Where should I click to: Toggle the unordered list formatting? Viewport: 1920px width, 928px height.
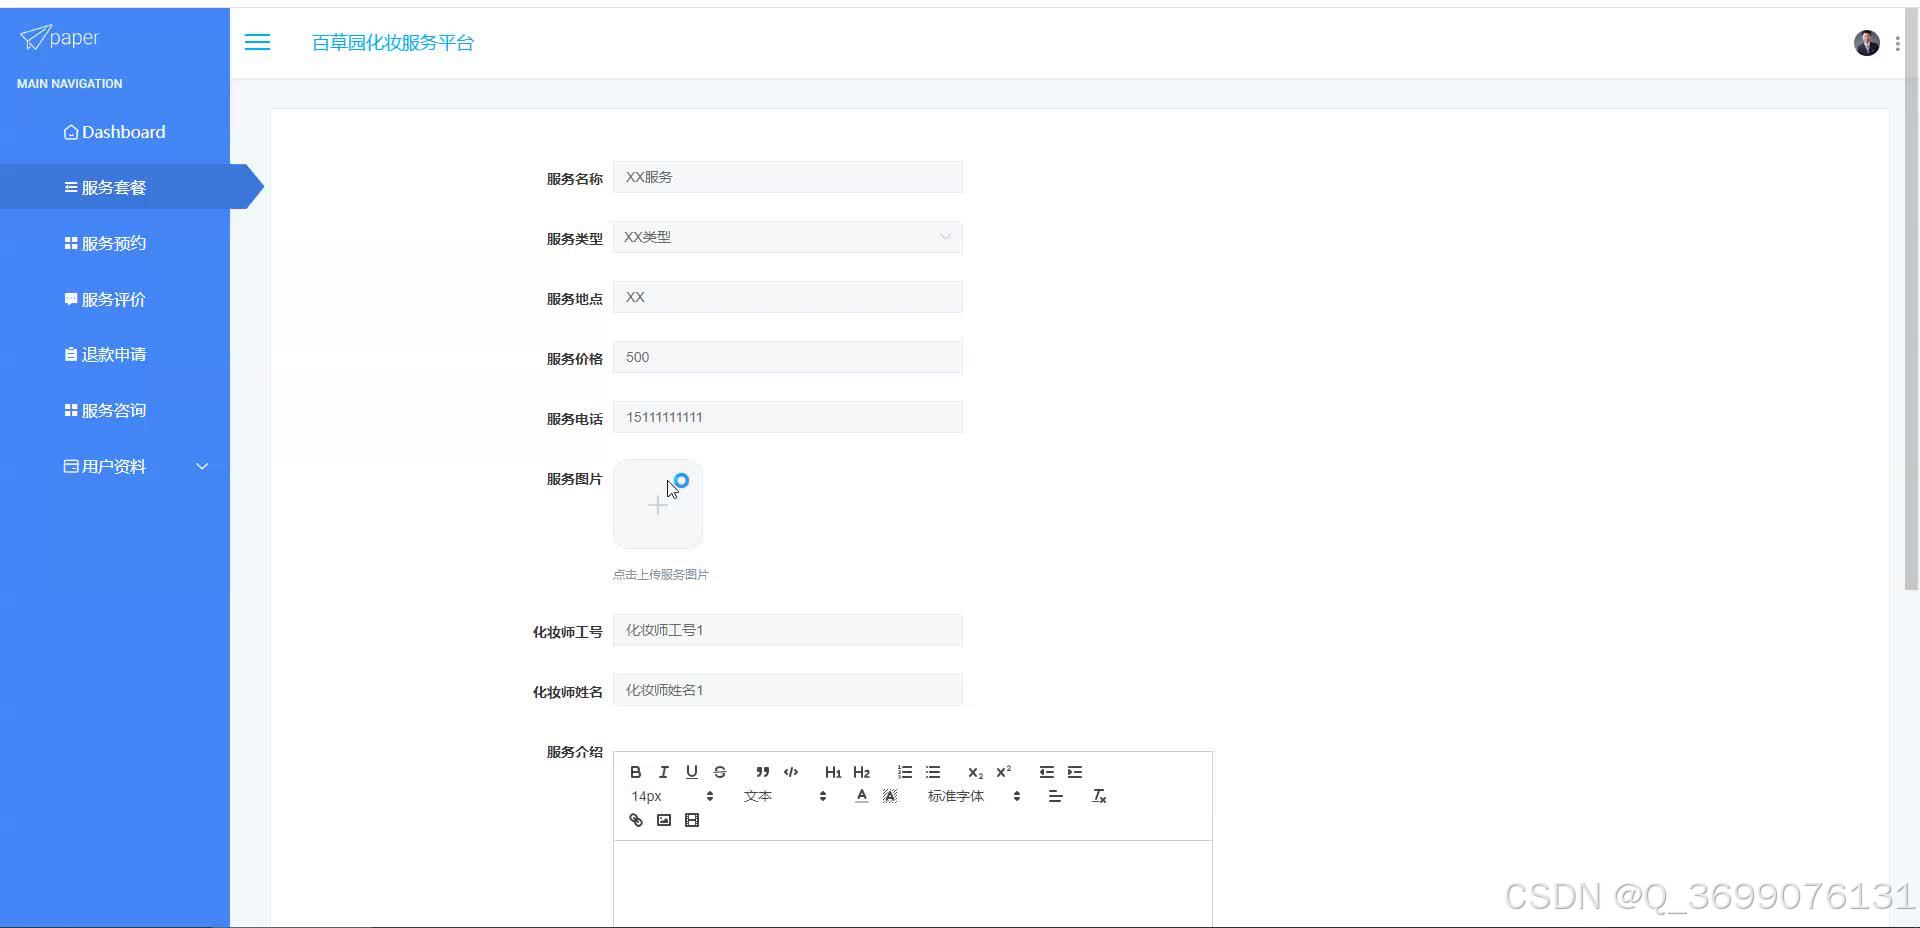[x=933, y=771]
